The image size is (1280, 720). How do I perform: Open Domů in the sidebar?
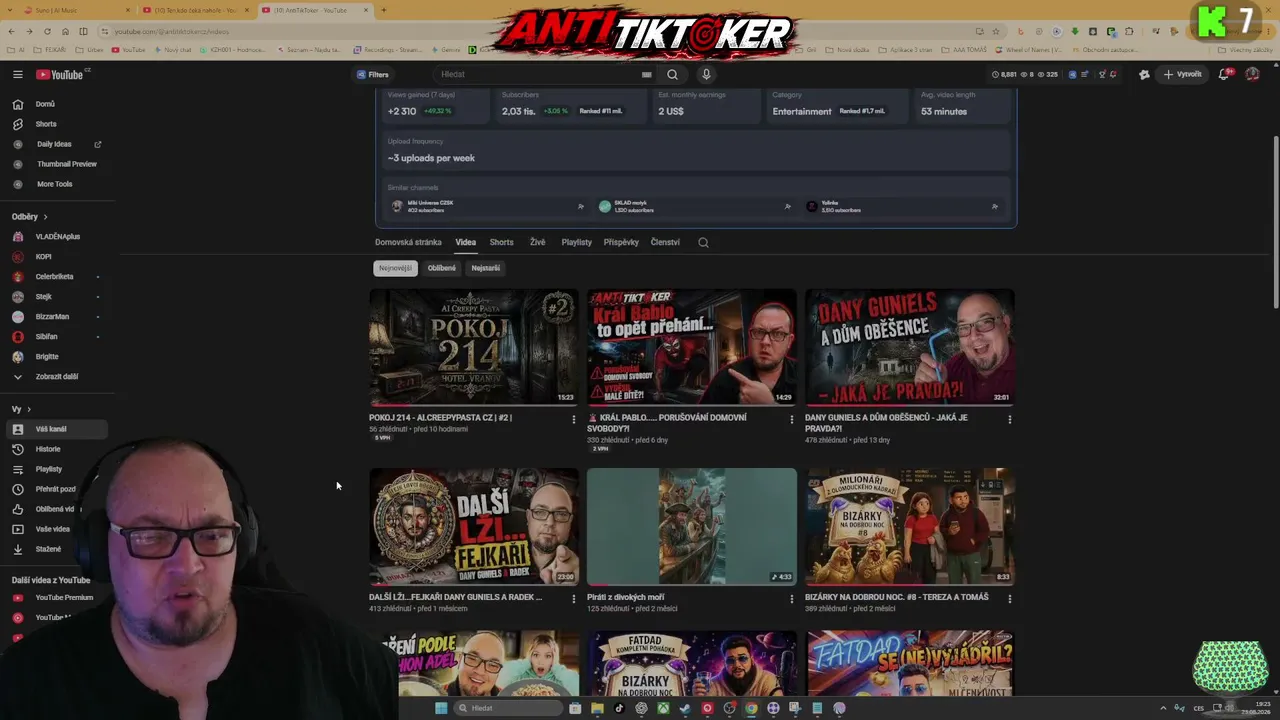click(x=55, y=104)
